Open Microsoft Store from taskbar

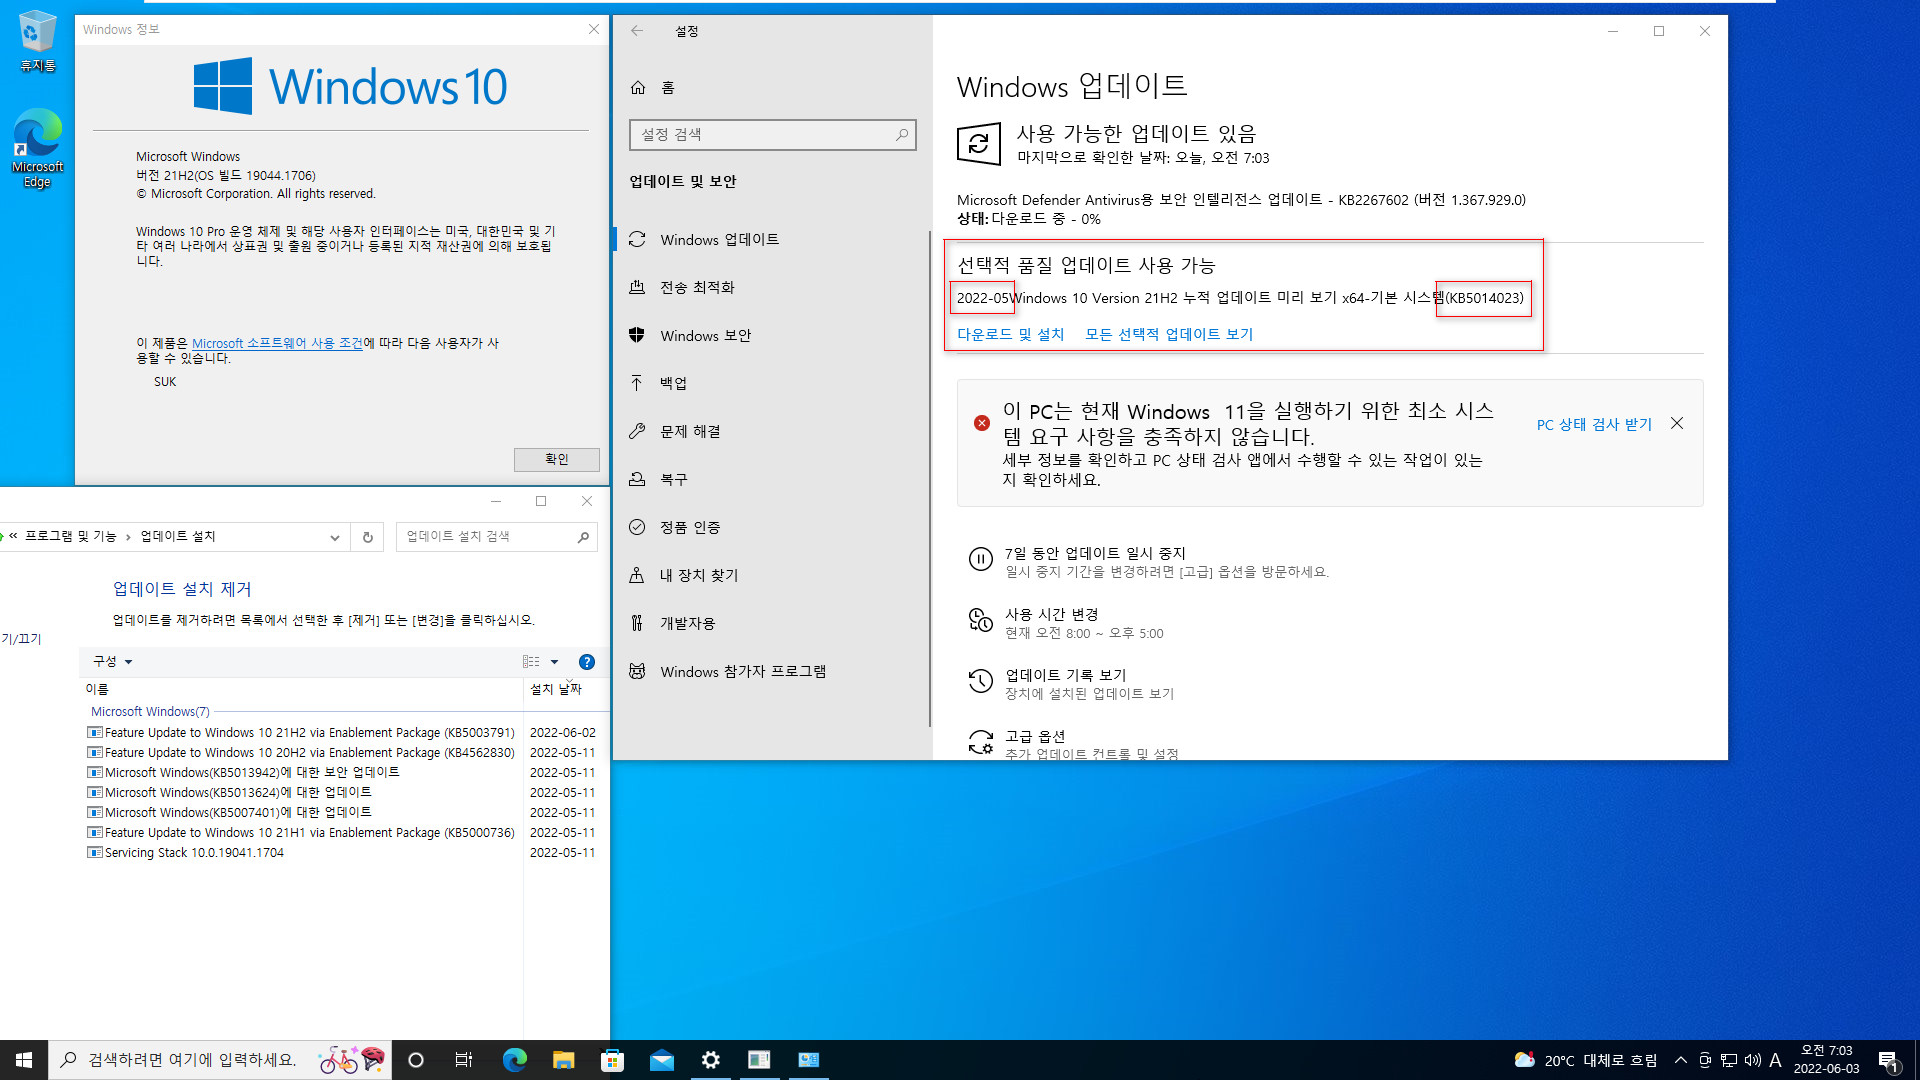(x=612, y=1060)
